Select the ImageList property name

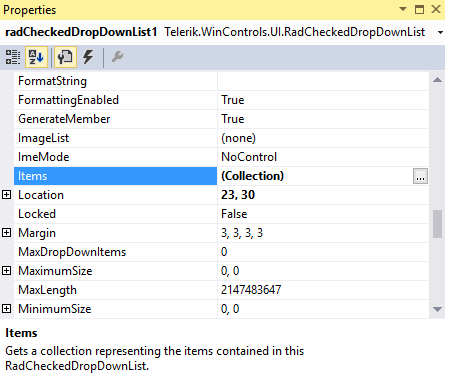click(x=43, y=138)
